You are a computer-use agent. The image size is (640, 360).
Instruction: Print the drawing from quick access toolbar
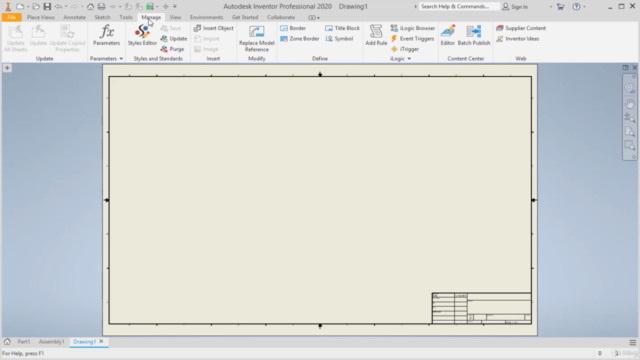coord(101,7)
